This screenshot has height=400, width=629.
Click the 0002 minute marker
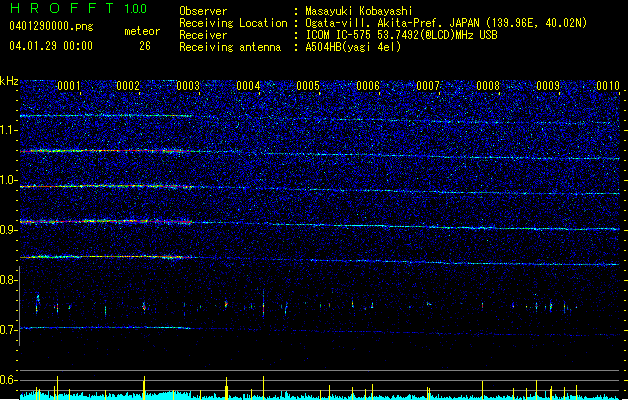(128, 86)
